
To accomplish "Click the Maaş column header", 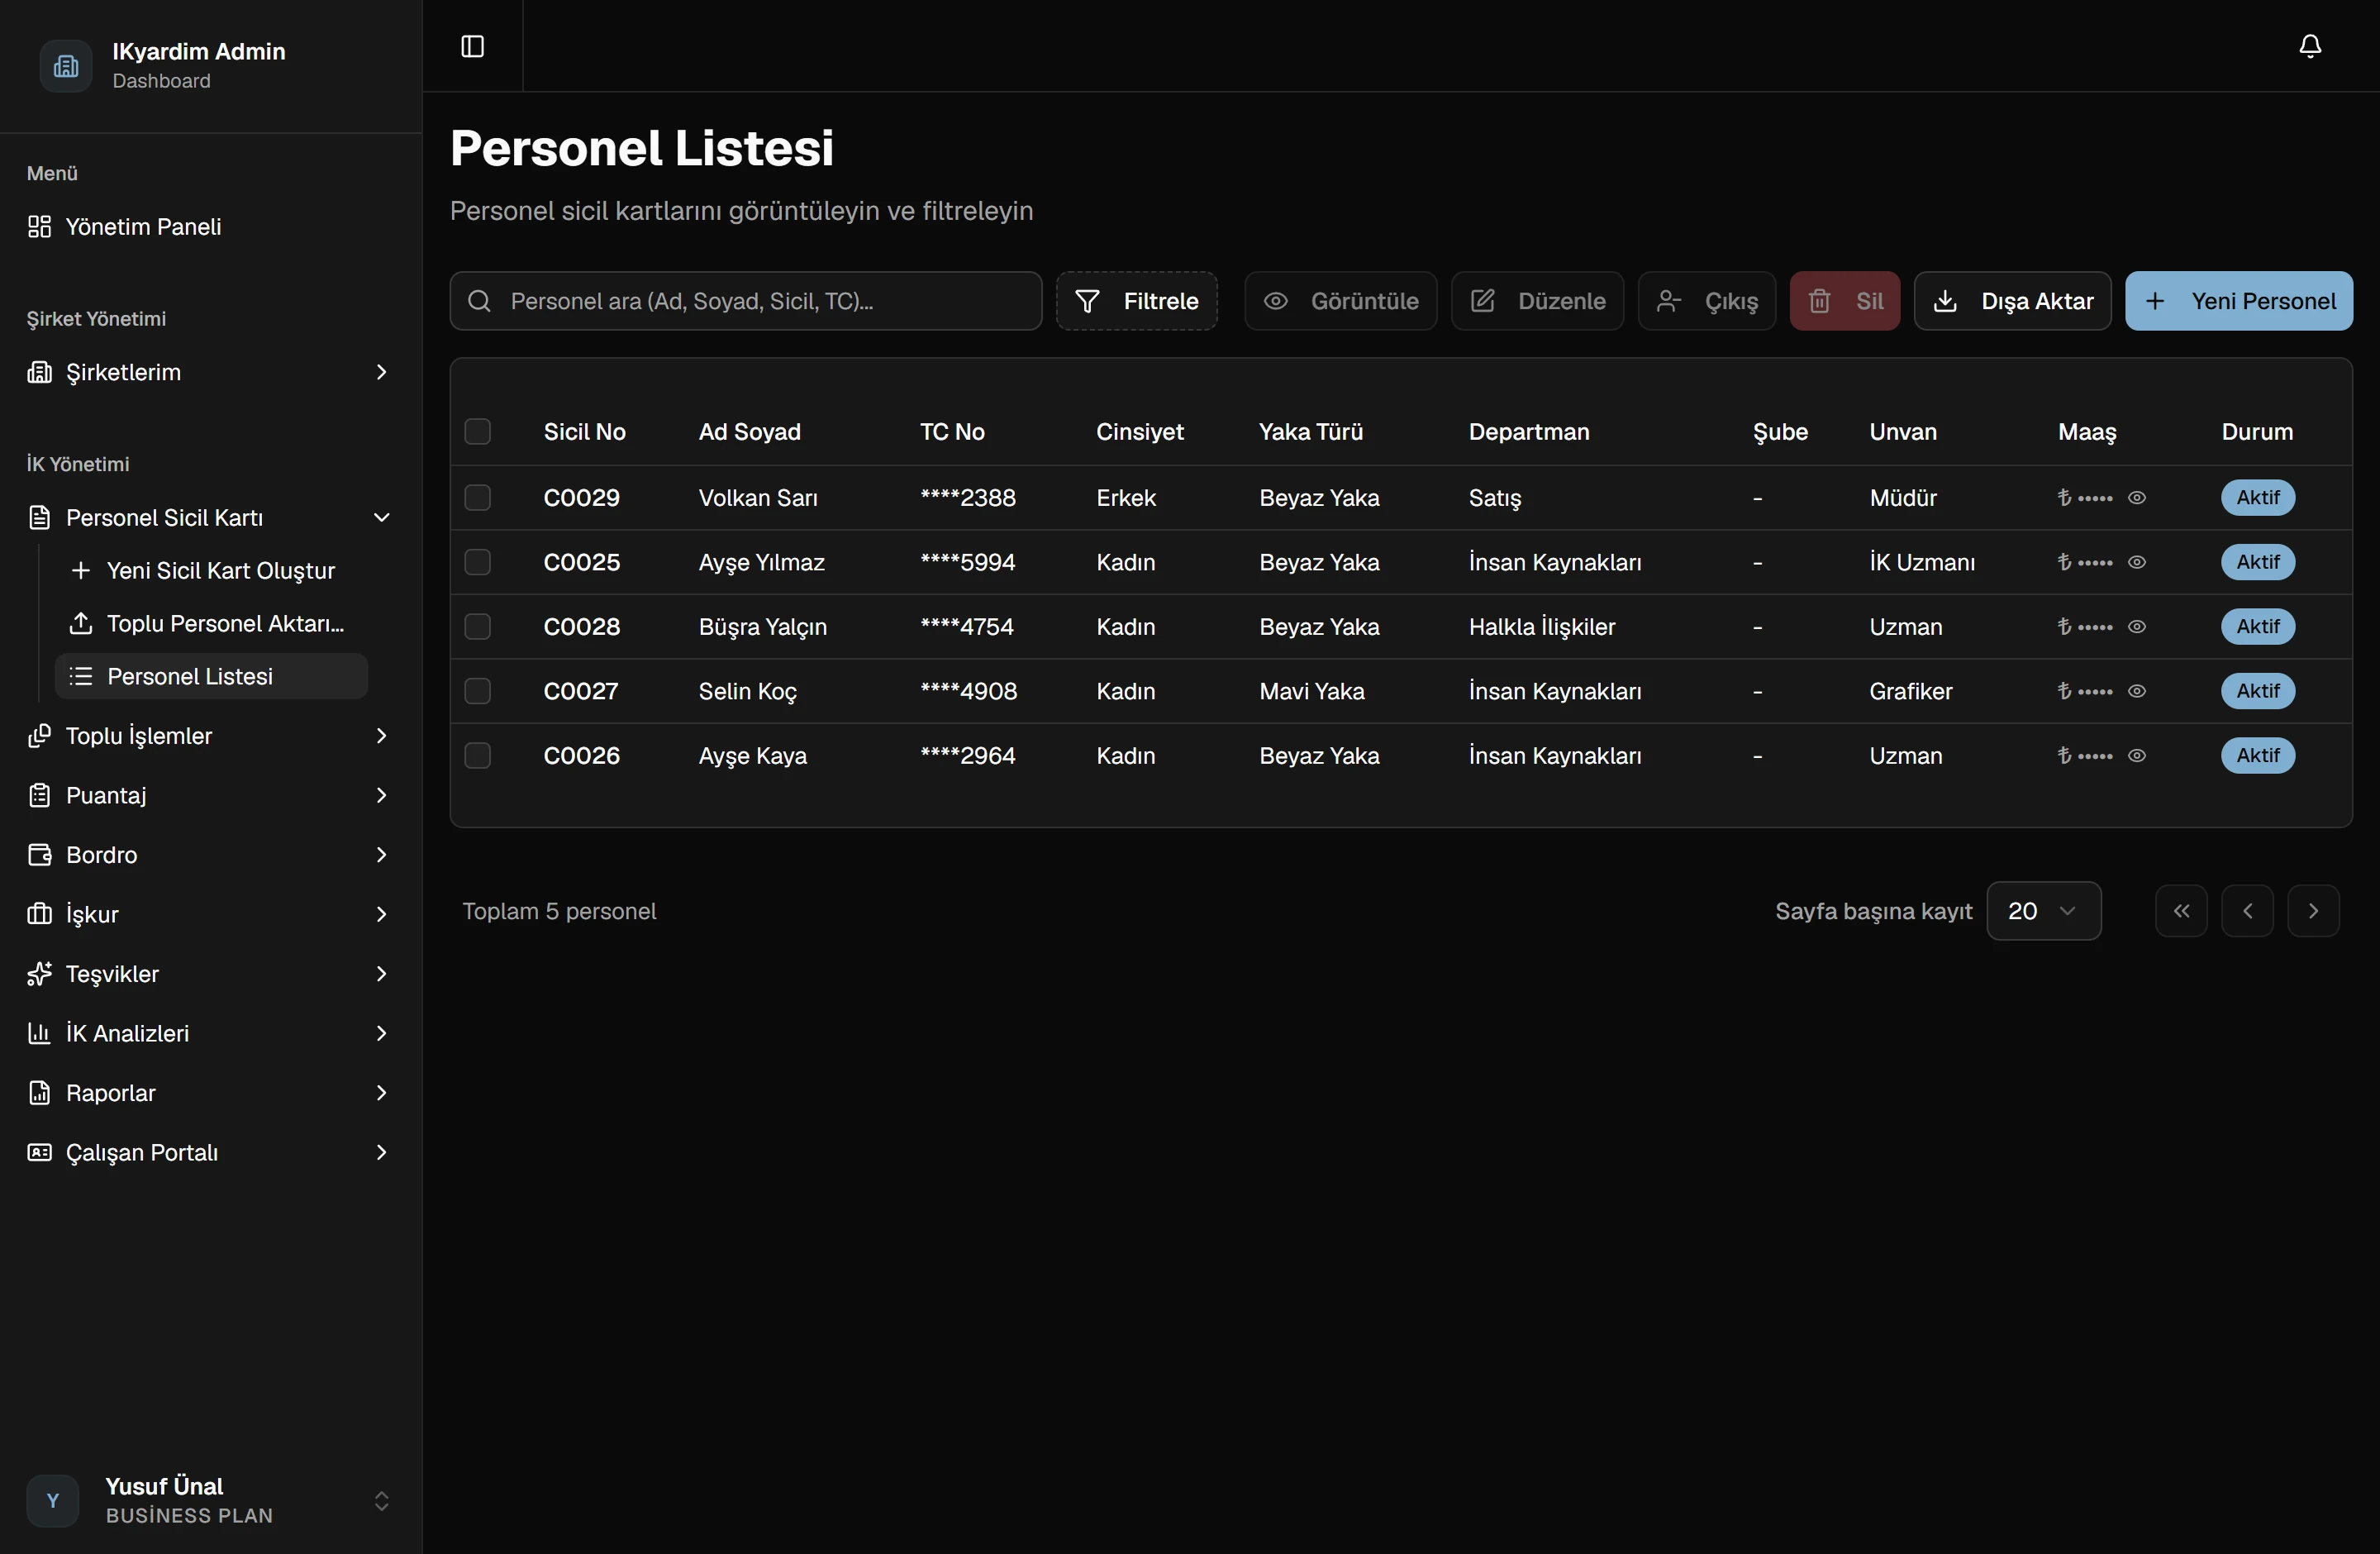I will (x=2087, y=432).
